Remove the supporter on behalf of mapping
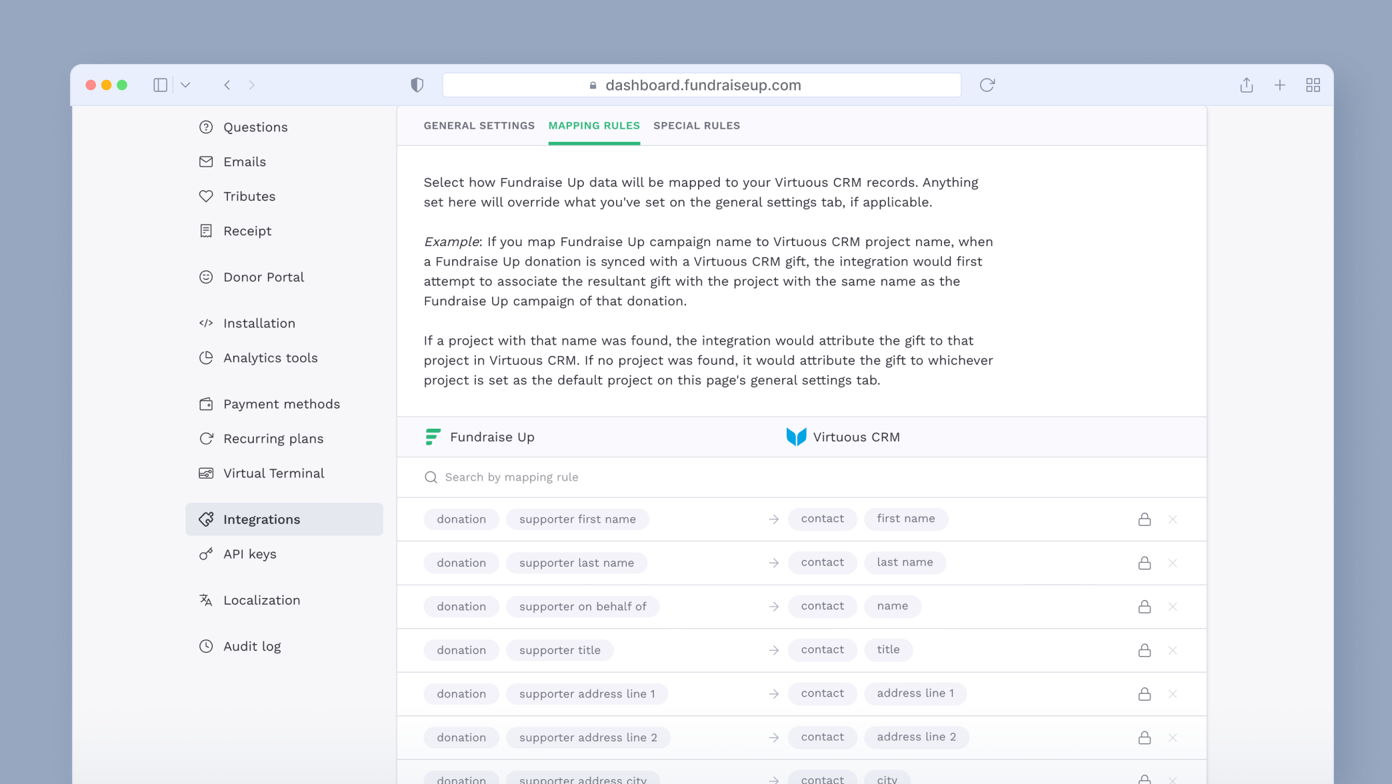Viewport: 1392px width, 784px height. click(x=1172, y=606)
